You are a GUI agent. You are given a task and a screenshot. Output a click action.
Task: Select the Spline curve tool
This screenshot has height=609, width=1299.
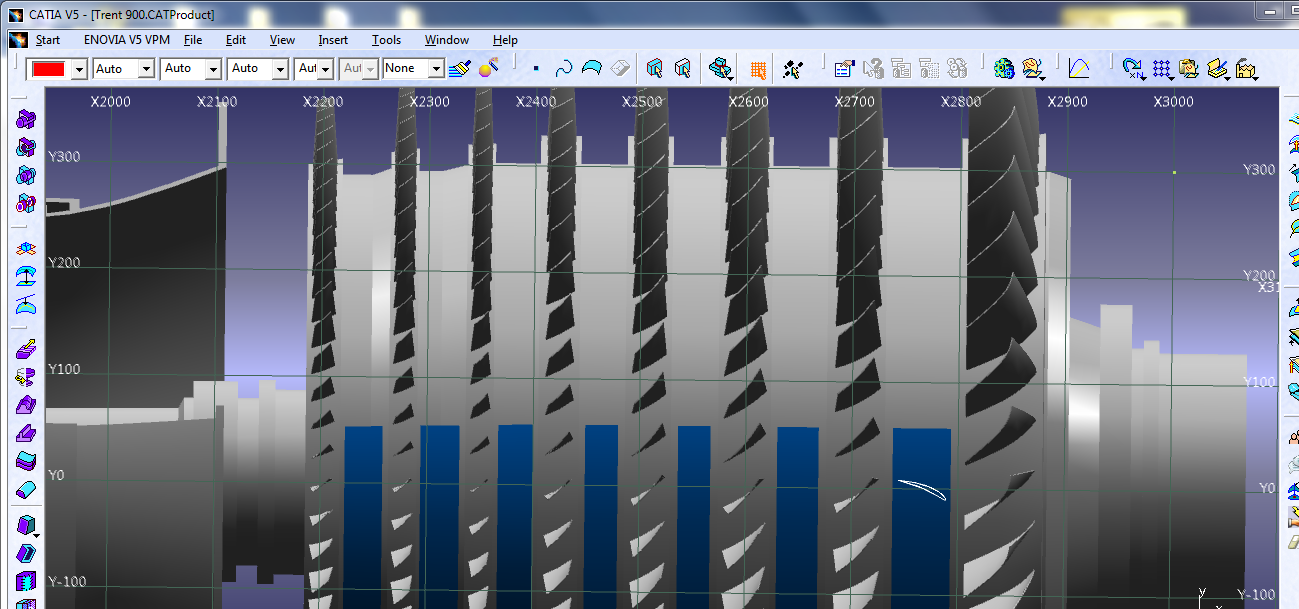coord(564,68)
